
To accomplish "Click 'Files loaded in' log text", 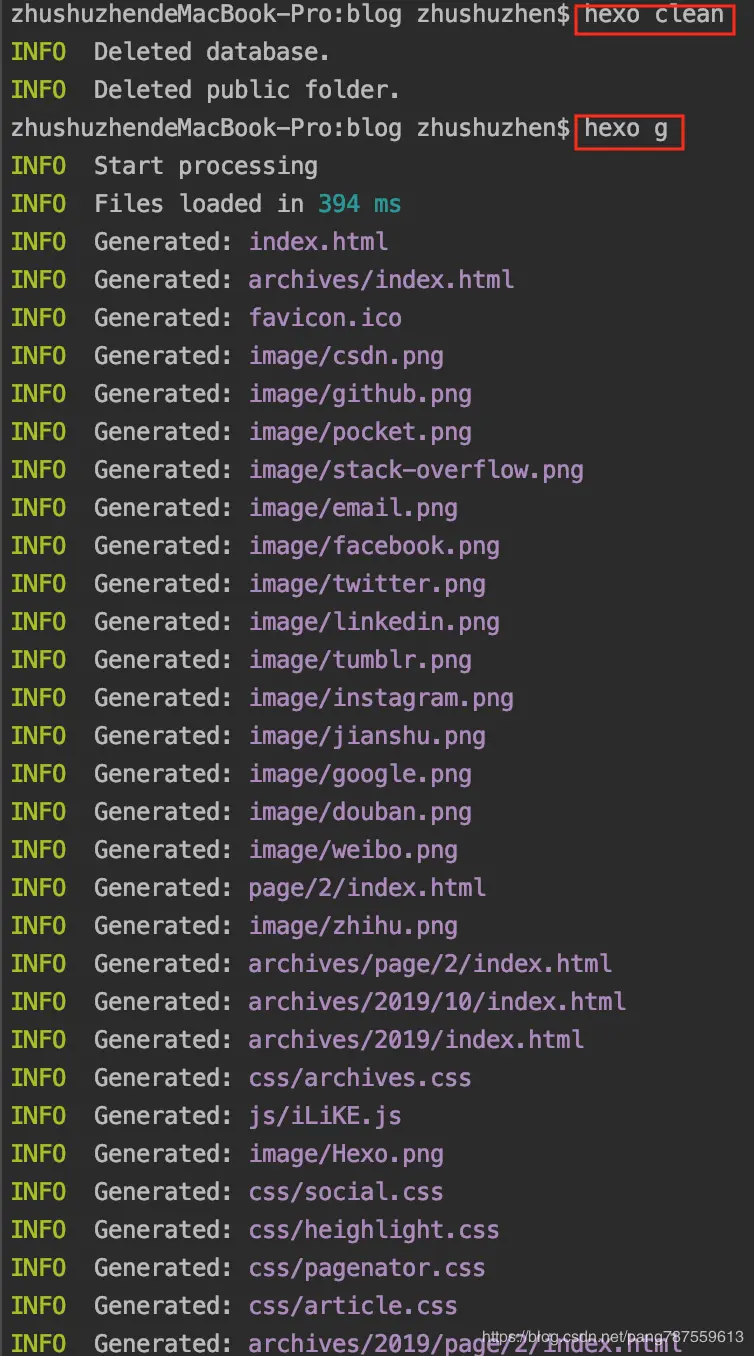I will [x=199, y=204].
